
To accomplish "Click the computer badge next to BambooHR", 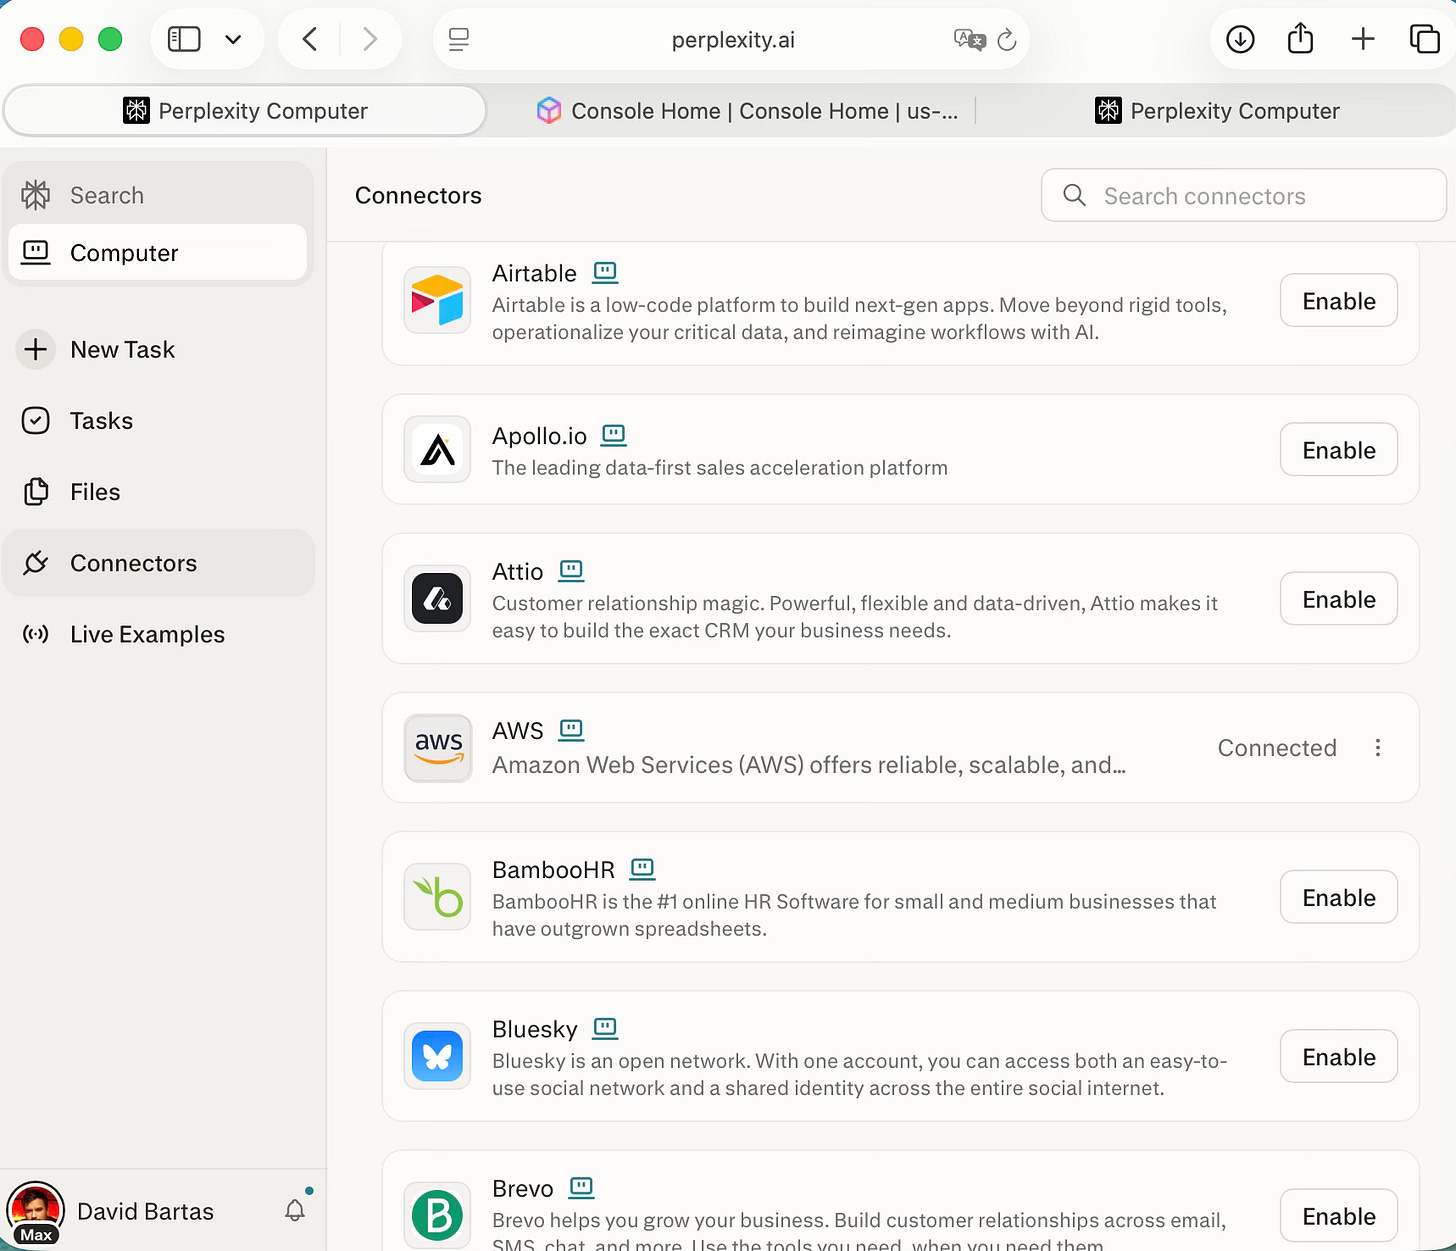I will coord(642,869).
